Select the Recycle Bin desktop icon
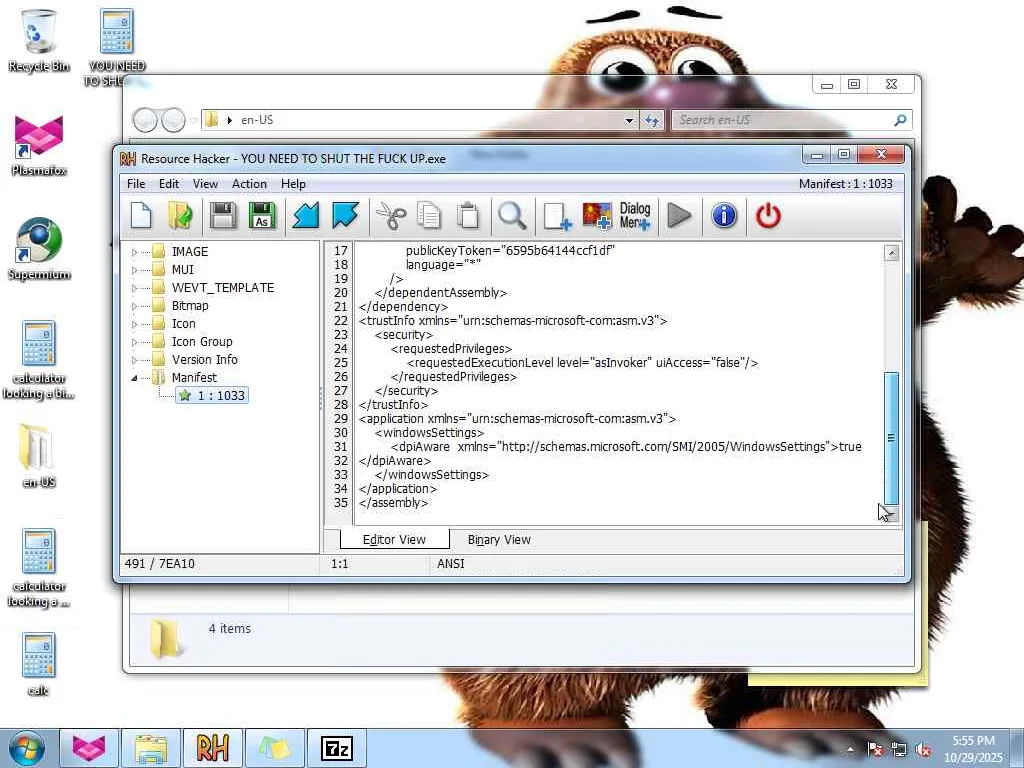This screenshot has width=1024, height=768. coord(39,40)
